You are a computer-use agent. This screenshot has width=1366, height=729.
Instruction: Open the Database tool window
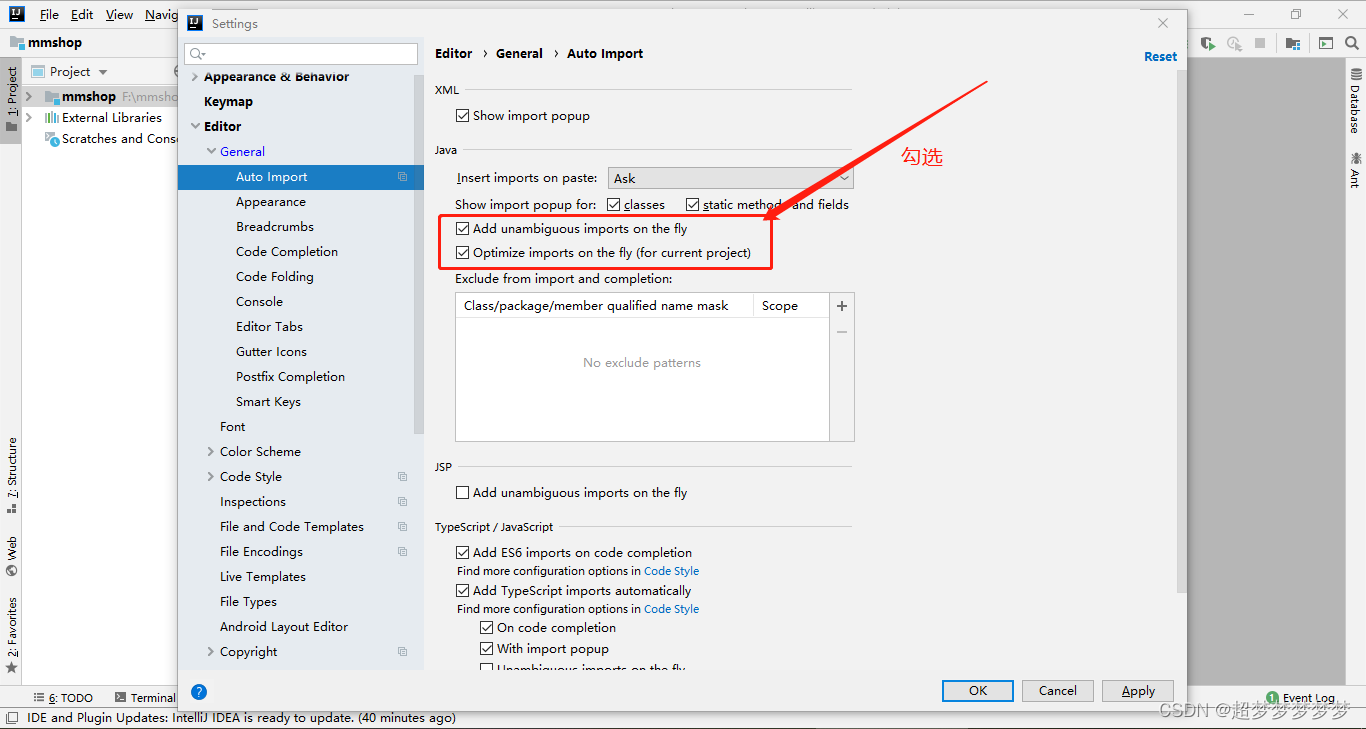point(1356,101)
